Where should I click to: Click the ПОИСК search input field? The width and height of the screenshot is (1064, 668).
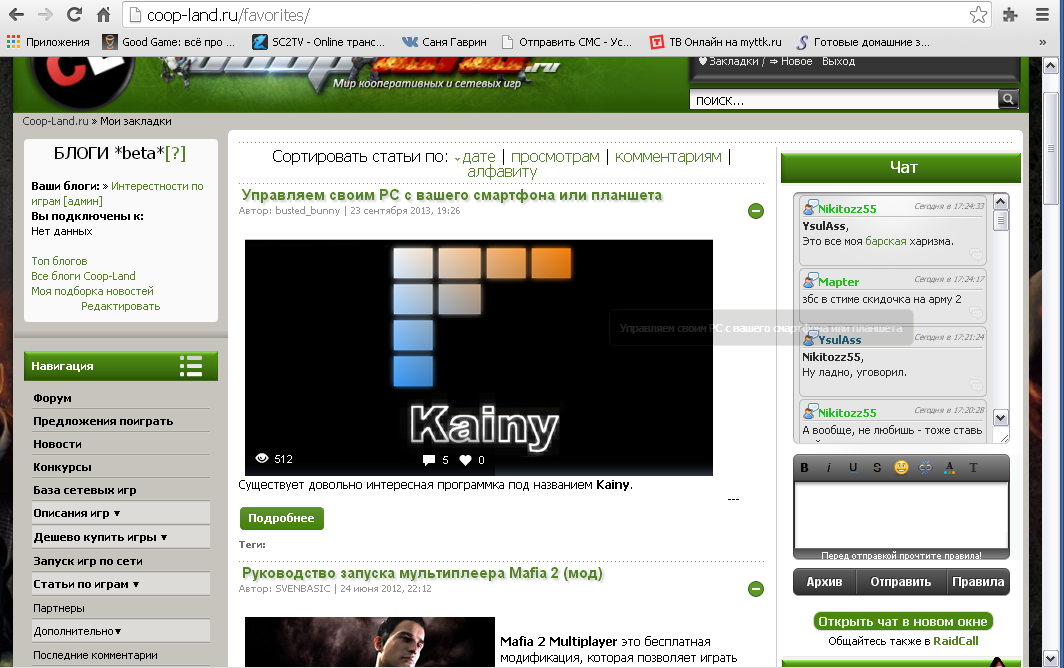coord(843,100)
